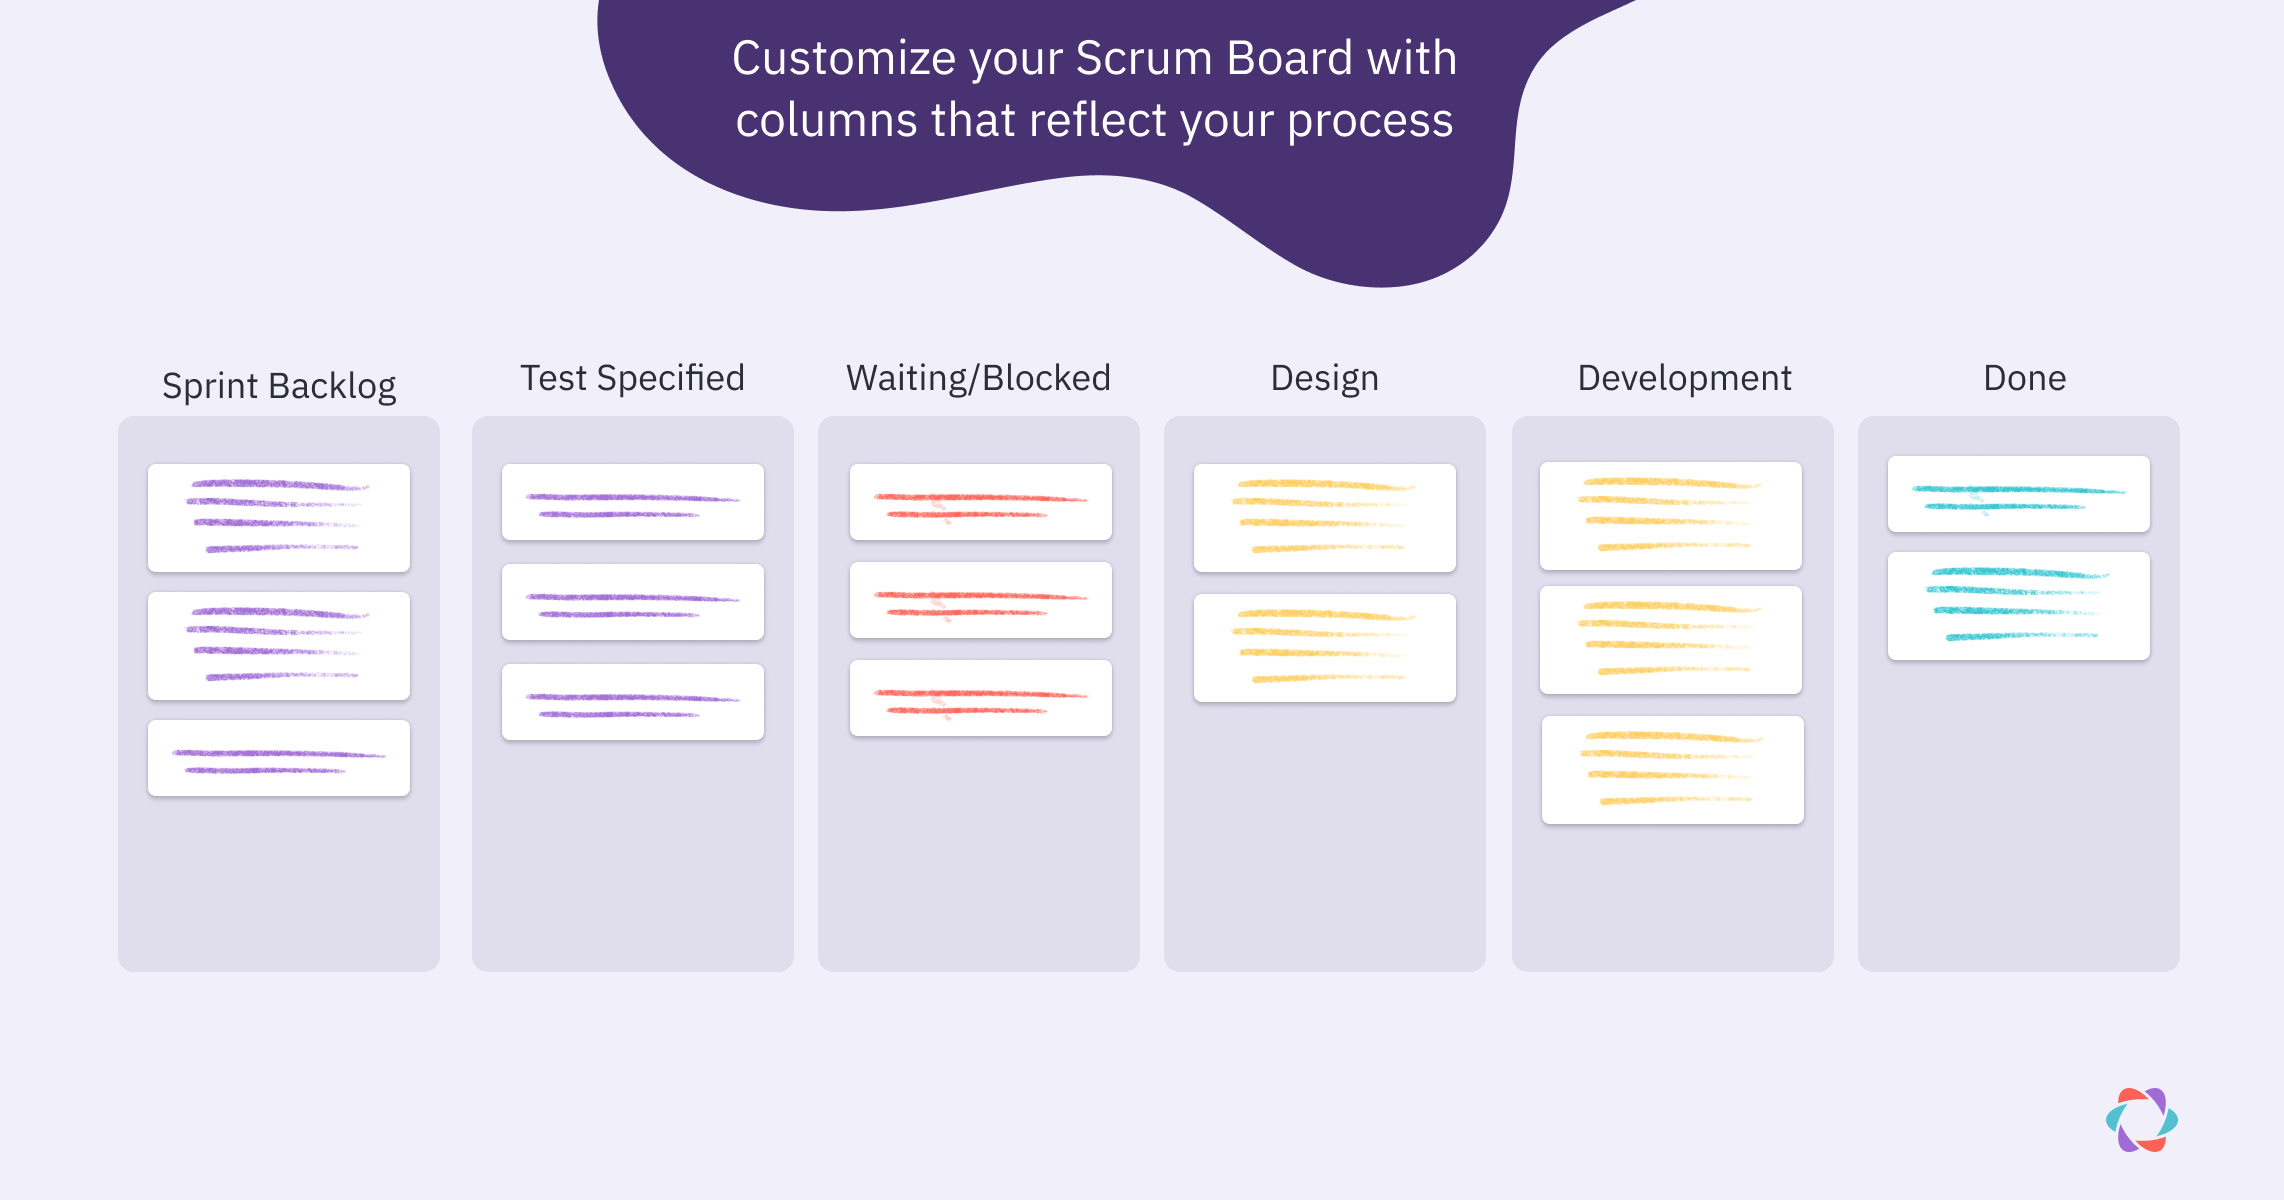Open the top teal card in Done
Screen dimensions: 2284x1200
coord(2019,494)
